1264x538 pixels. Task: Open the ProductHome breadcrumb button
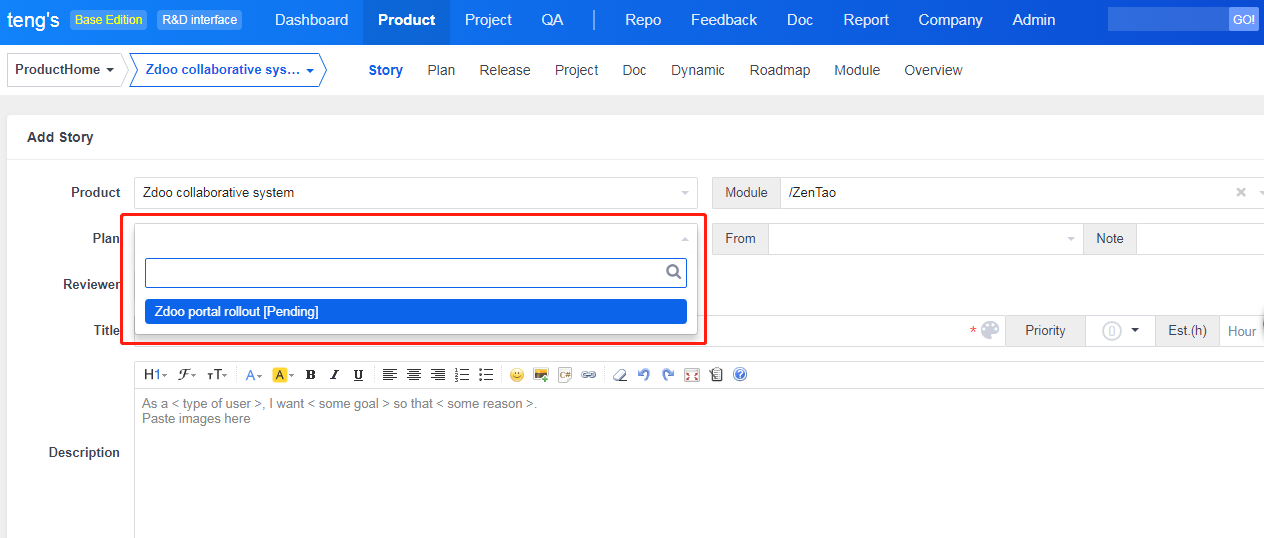coord(65,70)
